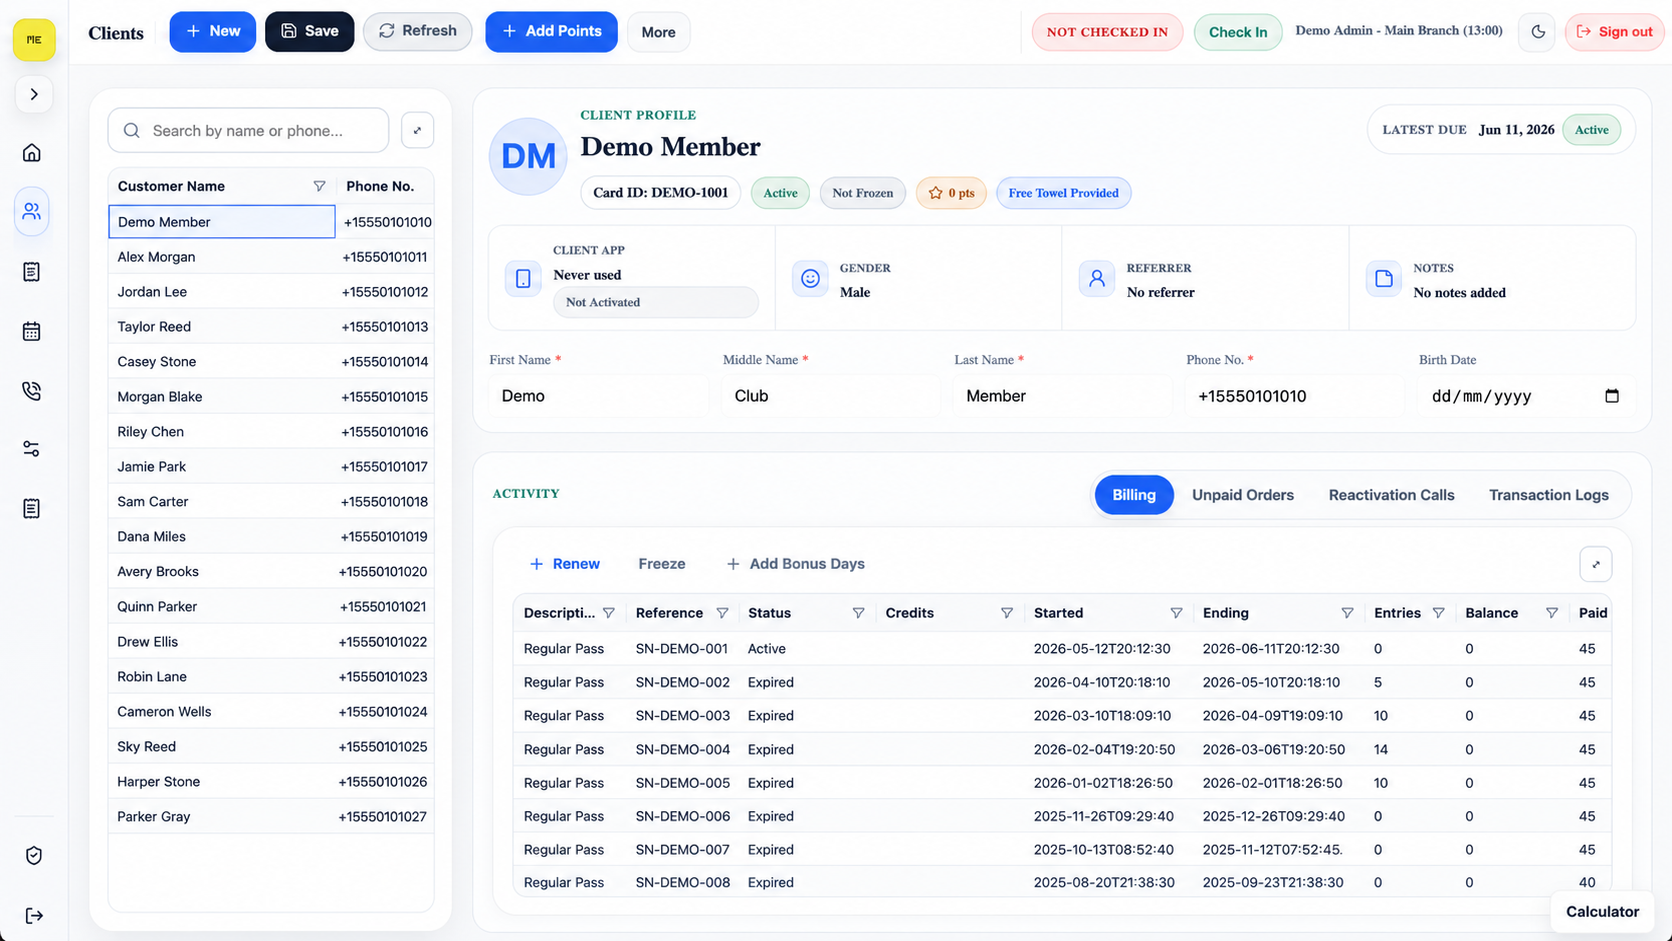Viewport: 1672px width, 941px height.
Task: Click Renew in the billing toolbar
Action: click(564, 564)
